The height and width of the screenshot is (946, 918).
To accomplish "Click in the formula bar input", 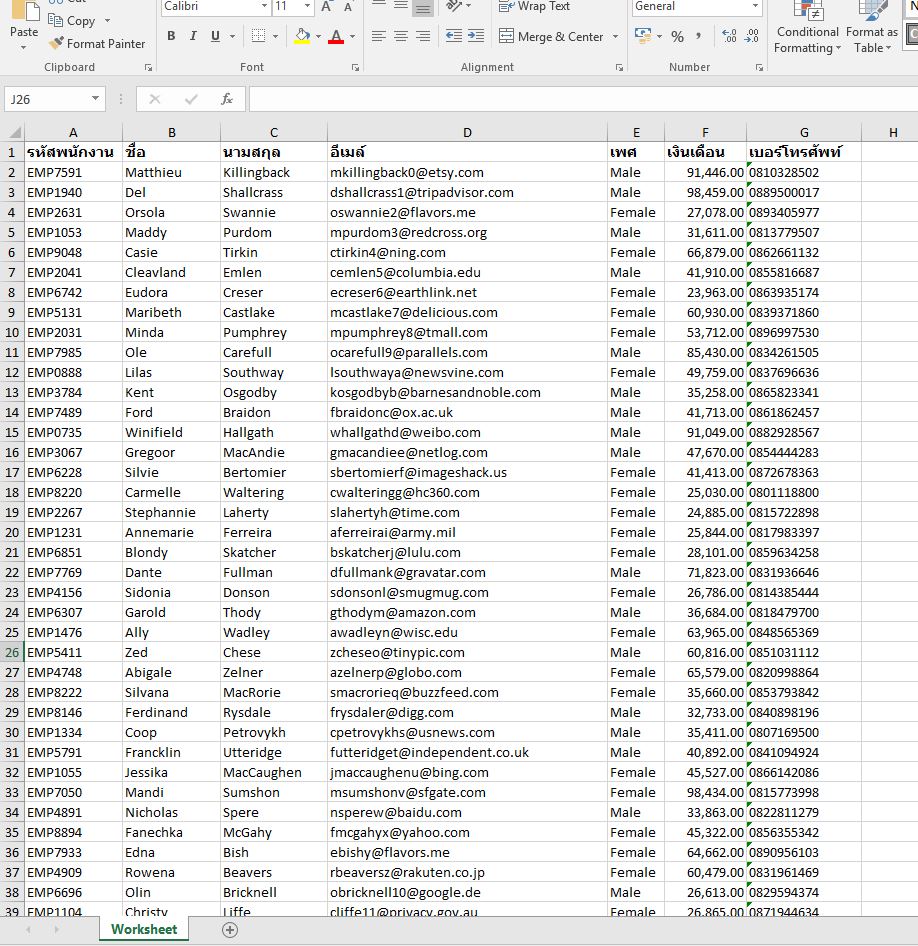I will click(x=583, y=99).
